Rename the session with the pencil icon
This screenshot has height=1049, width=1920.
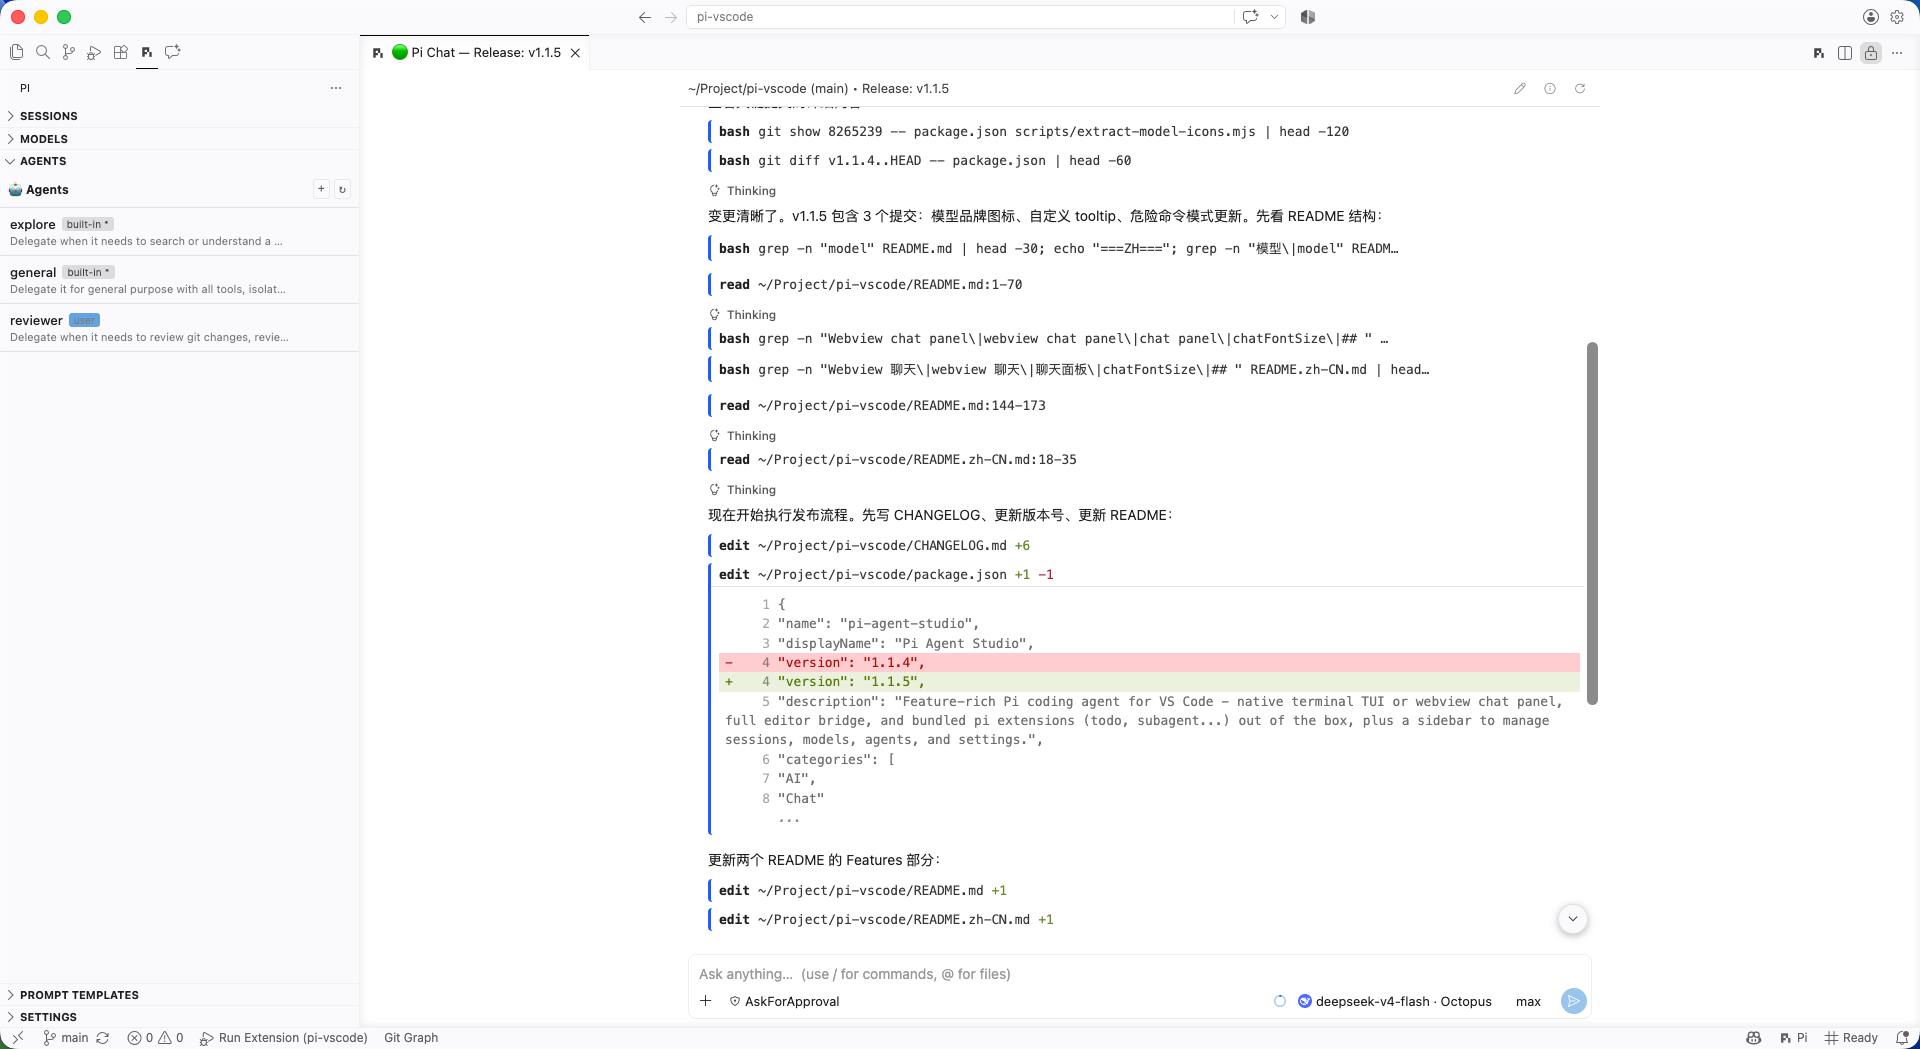1520,88
